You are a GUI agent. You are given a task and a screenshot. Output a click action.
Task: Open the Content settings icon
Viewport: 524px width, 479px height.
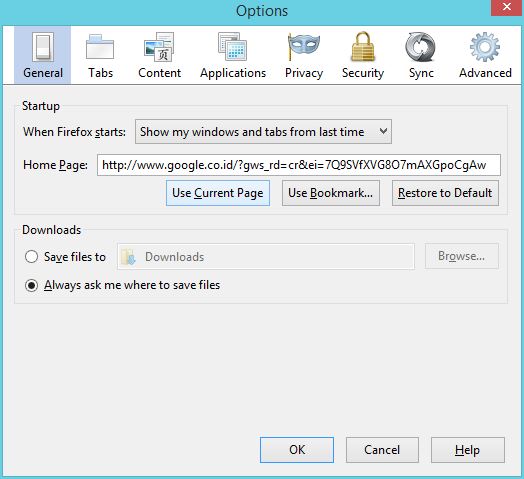click(x=159, y=47)
